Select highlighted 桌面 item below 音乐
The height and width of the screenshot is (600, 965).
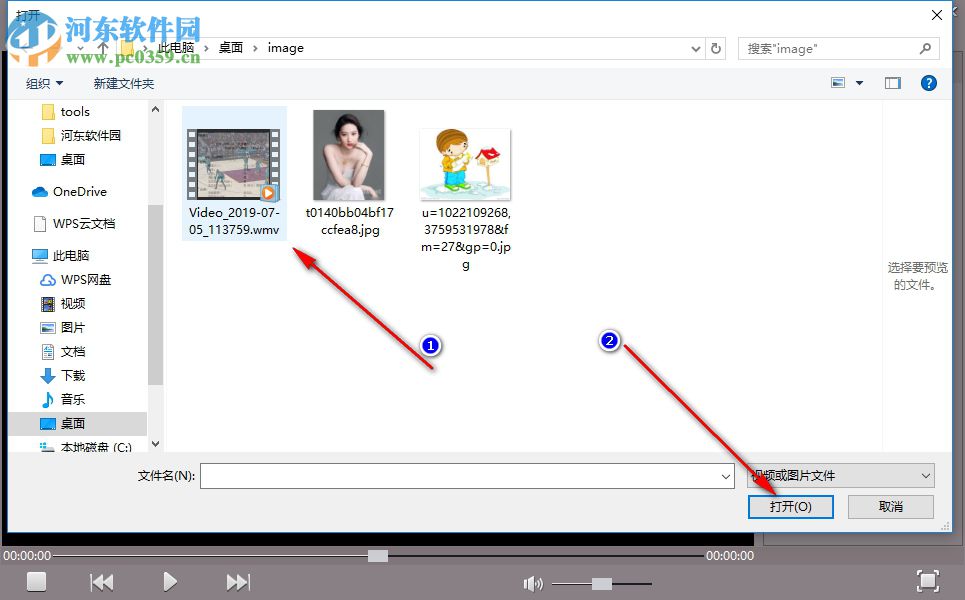(x=78, y=423)
